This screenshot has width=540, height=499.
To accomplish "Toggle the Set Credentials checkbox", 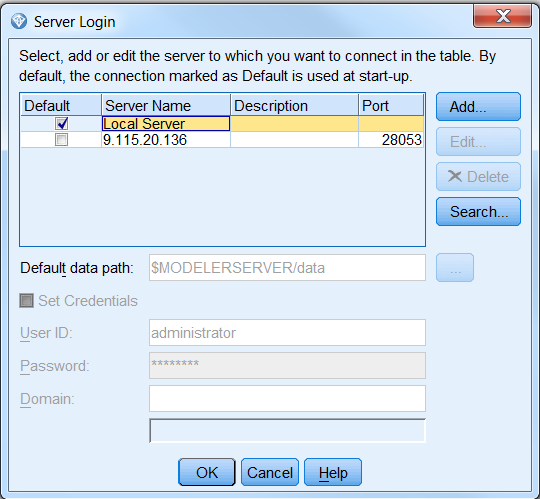I will click(x=27, y=301).
